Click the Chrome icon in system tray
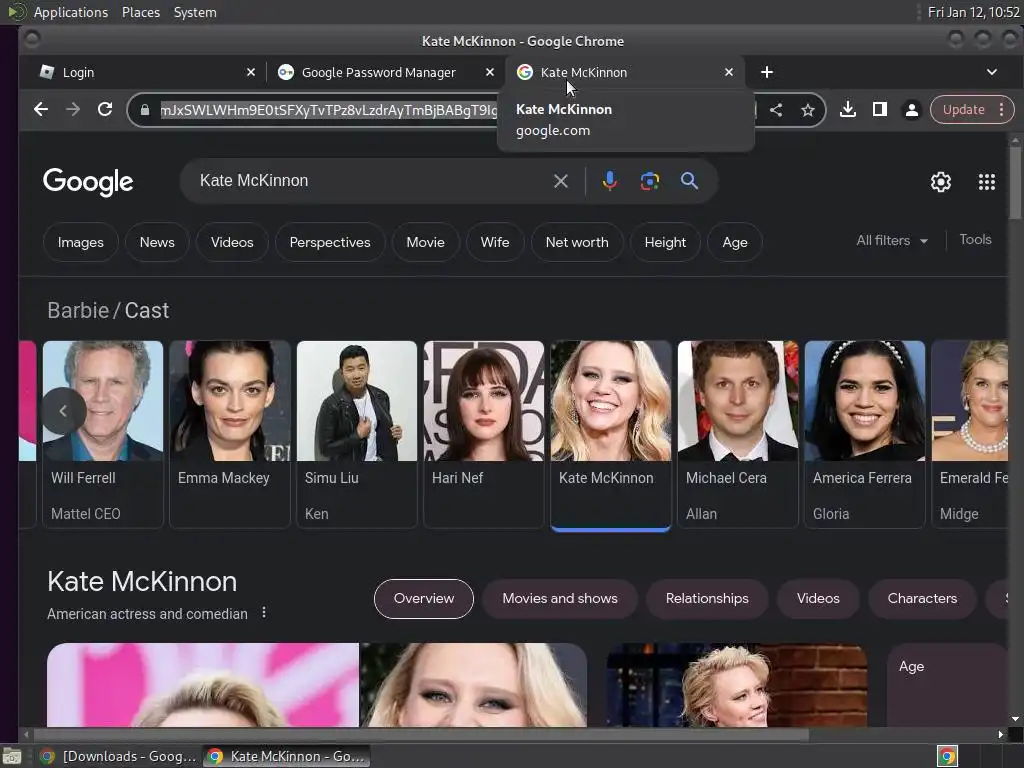This screenshot has width=1024, height=768. 947,756
